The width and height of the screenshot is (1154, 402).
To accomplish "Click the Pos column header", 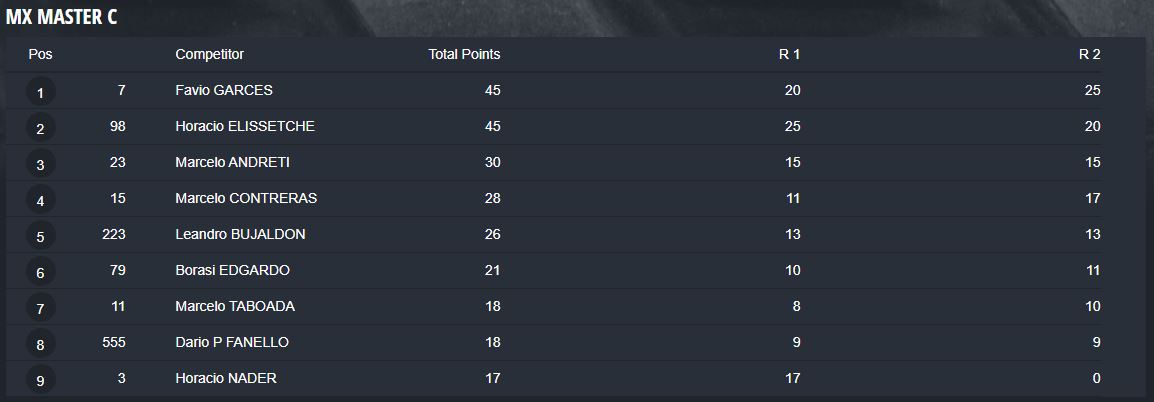I will [x=40, y=54].
